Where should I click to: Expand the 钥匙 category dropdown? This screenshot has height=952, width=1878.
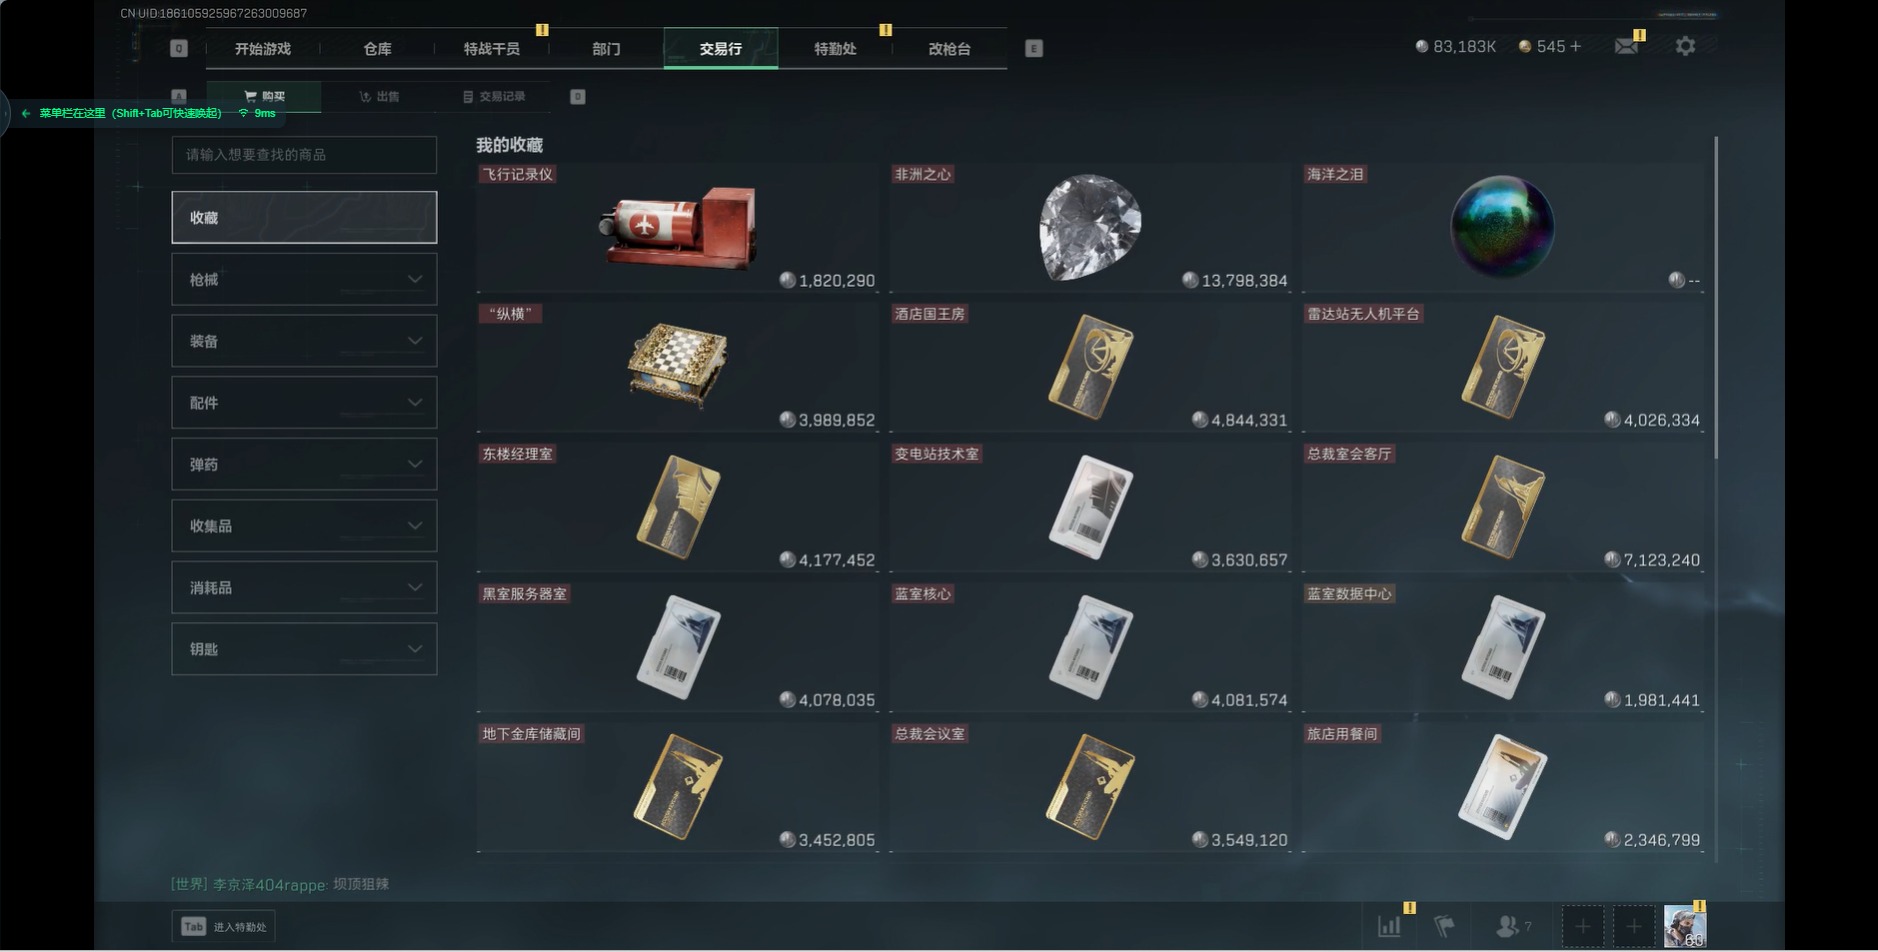304,649
